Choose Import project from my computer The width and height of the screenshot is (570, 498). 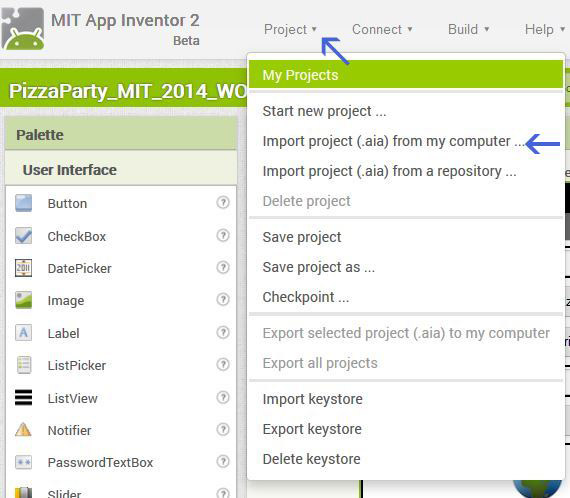coord(406,141)
